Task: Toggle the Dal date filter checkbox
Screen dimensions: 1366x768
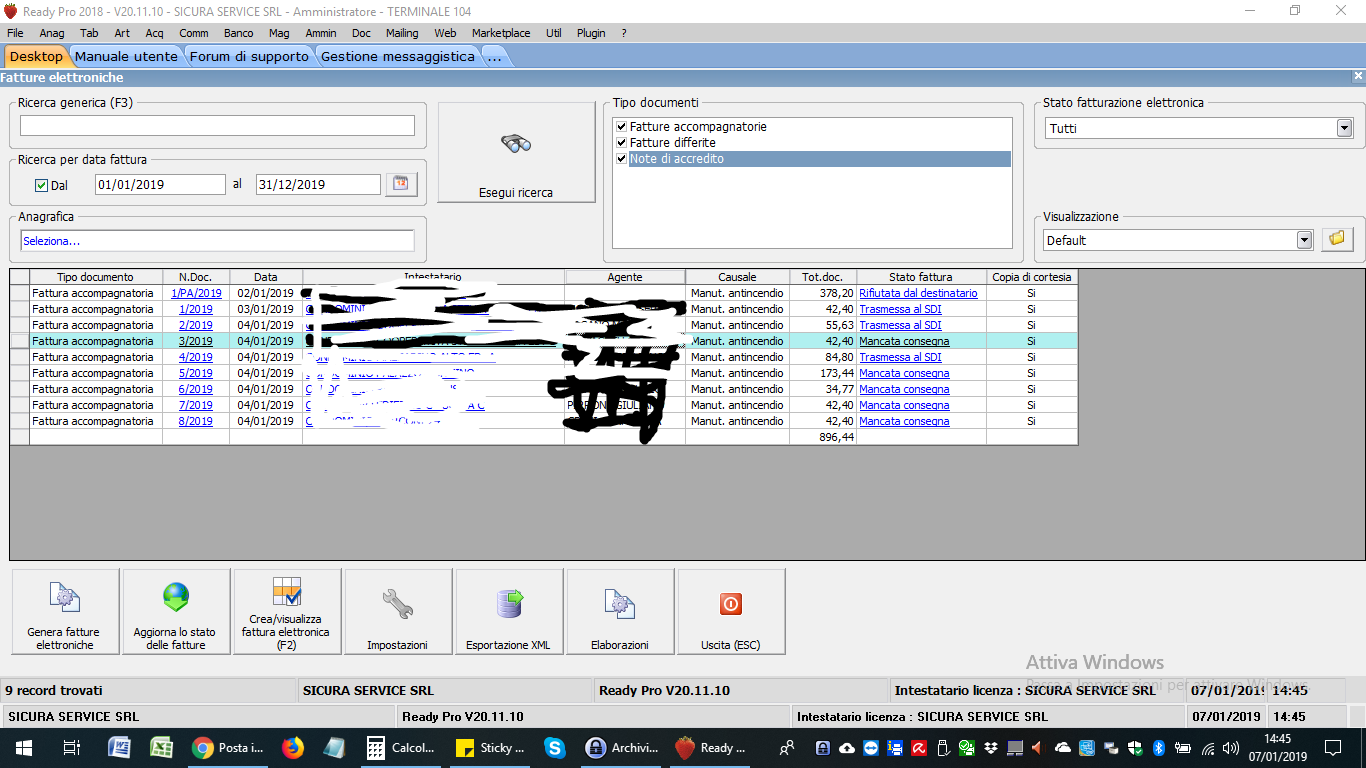Action: (42, 185)
